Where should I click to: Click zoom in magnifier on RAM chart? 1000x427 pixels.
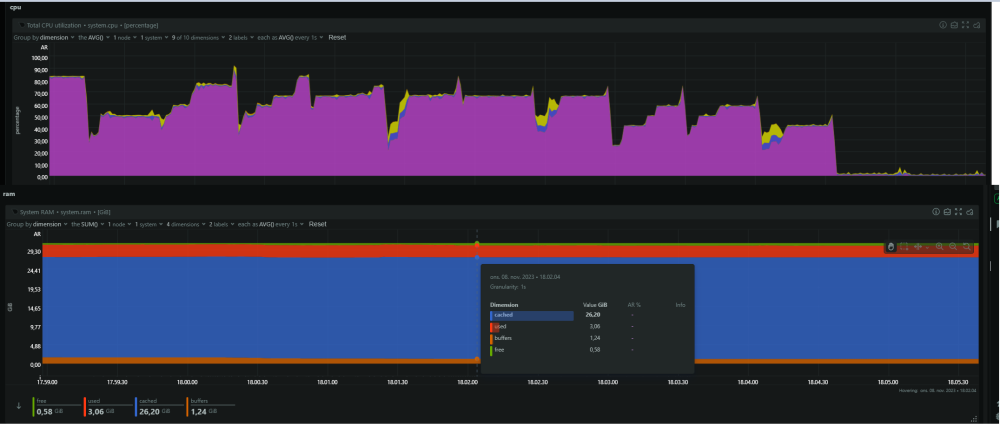click(939, 247)
